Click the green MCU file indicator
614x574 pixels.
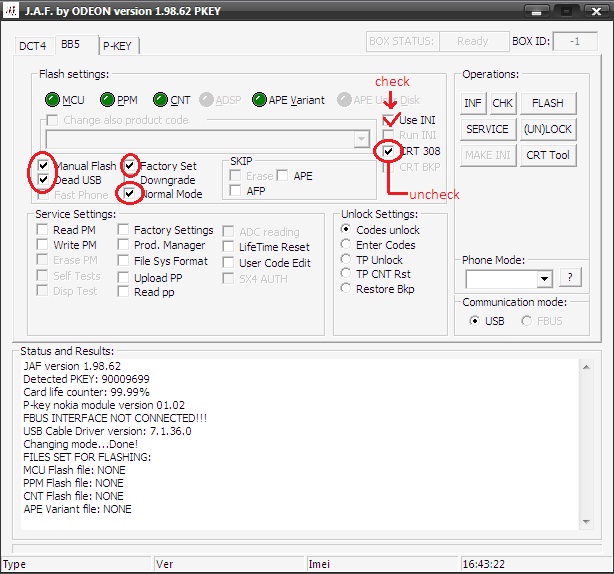(x=52, y=100)
